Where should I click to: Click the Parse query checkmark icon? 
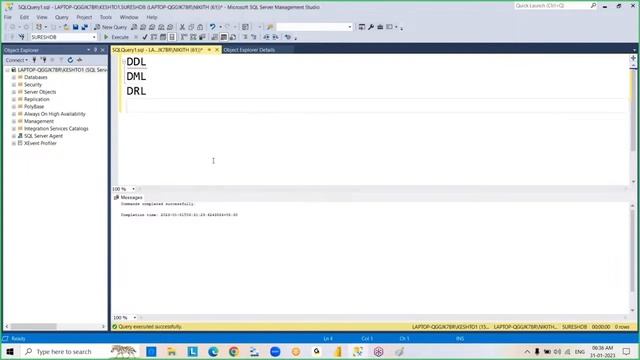144,37
